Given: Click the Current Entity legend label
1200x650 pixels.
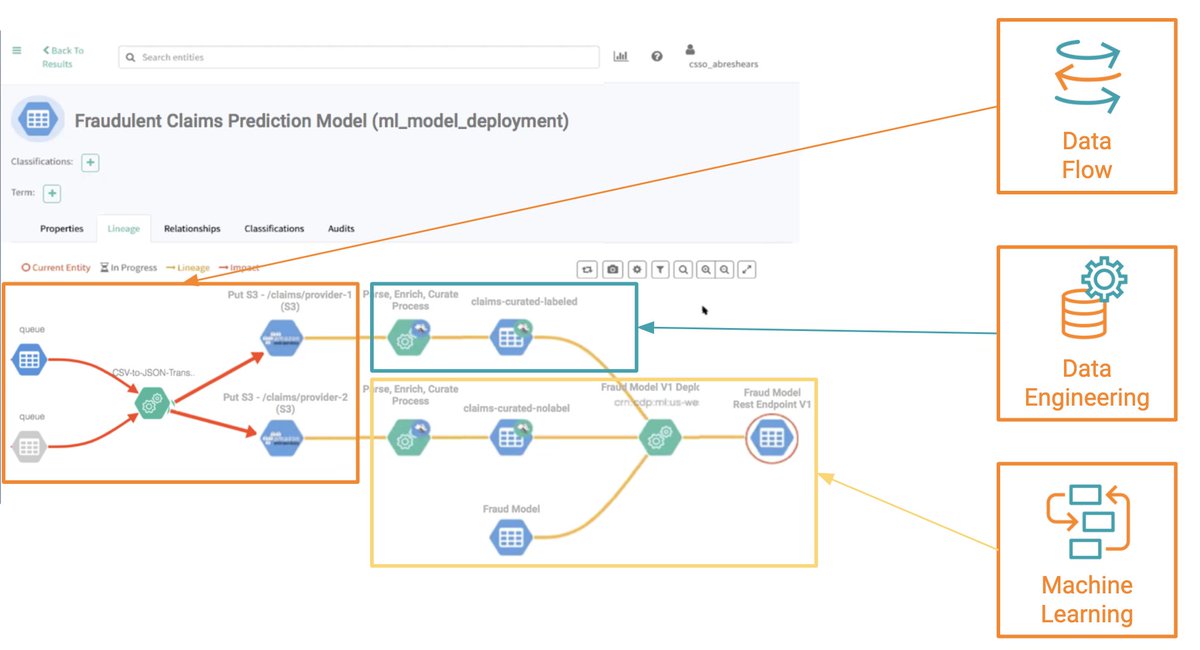Looking at the screenshot, I should [57, 268].
